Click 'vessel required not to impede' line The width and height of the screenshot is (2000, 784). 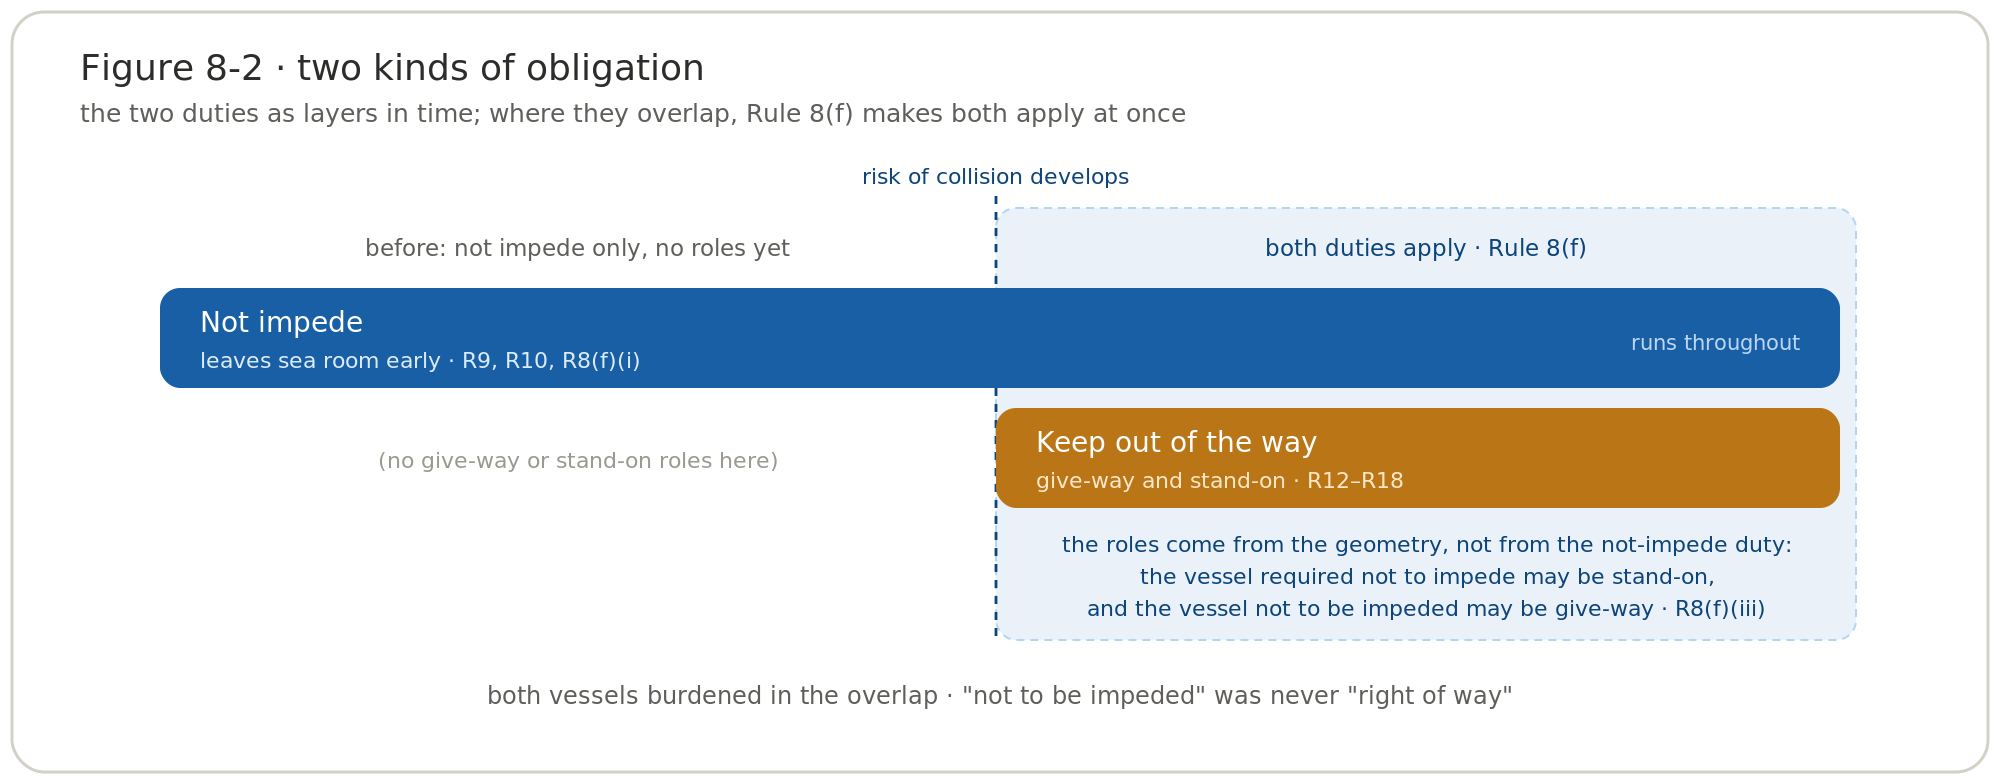1426,577
